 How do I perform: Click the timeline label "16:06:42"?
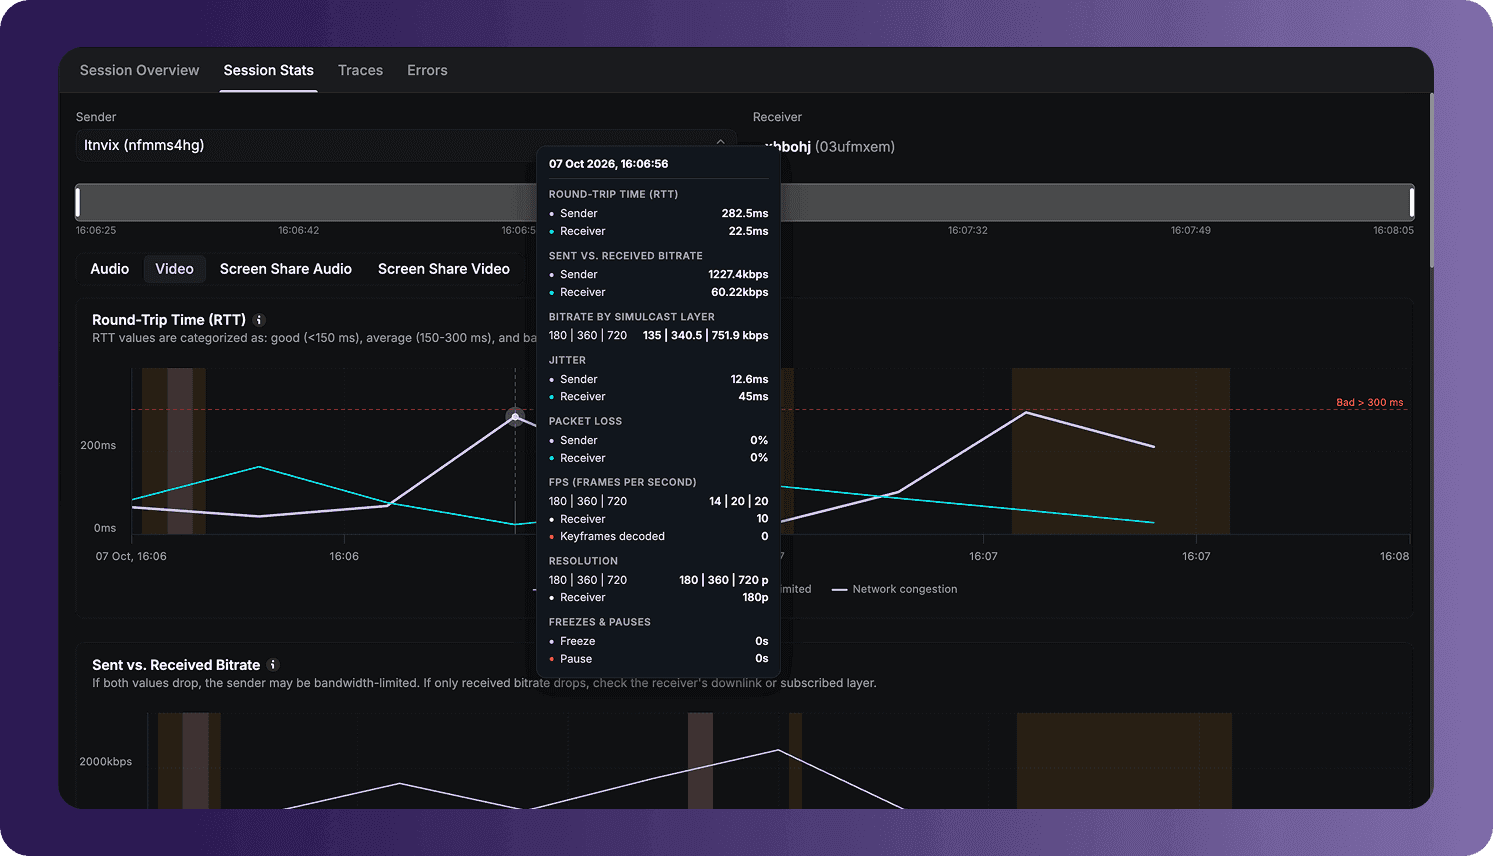pyautogui.click(x=299, y=230)
